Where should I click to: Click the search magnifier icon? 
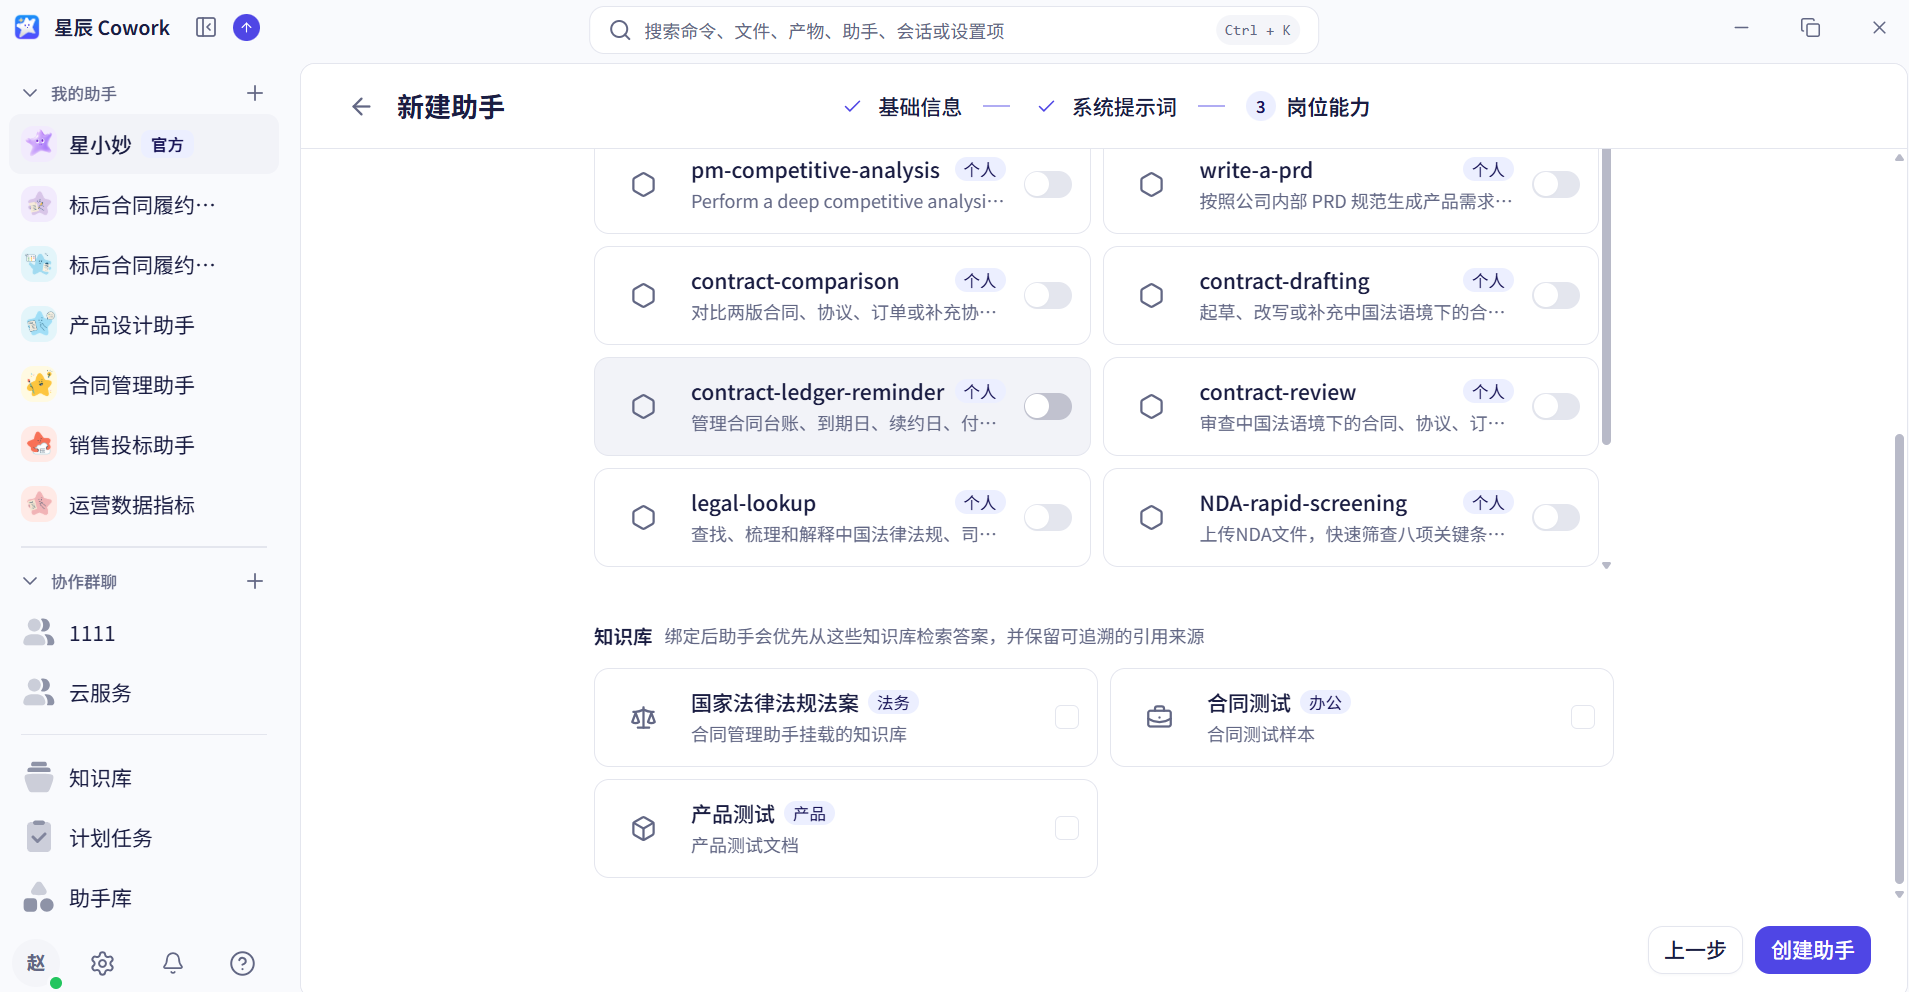[x=620, y=30]
